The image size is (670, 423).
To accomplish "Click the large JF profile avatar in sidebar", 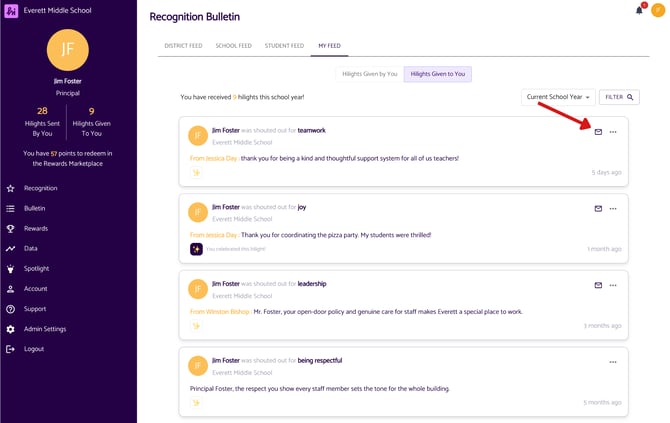I will point(68,50).
